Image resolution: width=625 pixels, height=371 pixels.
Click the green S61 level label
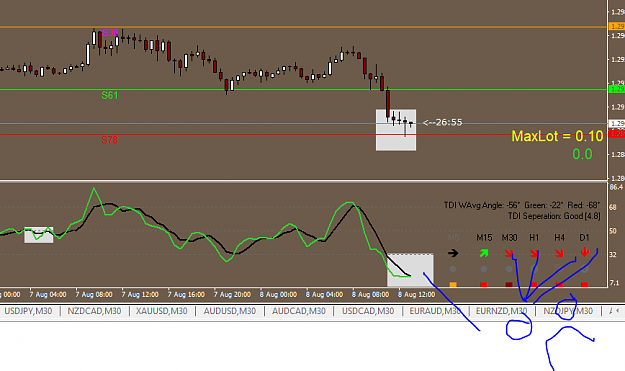[110, 95]
